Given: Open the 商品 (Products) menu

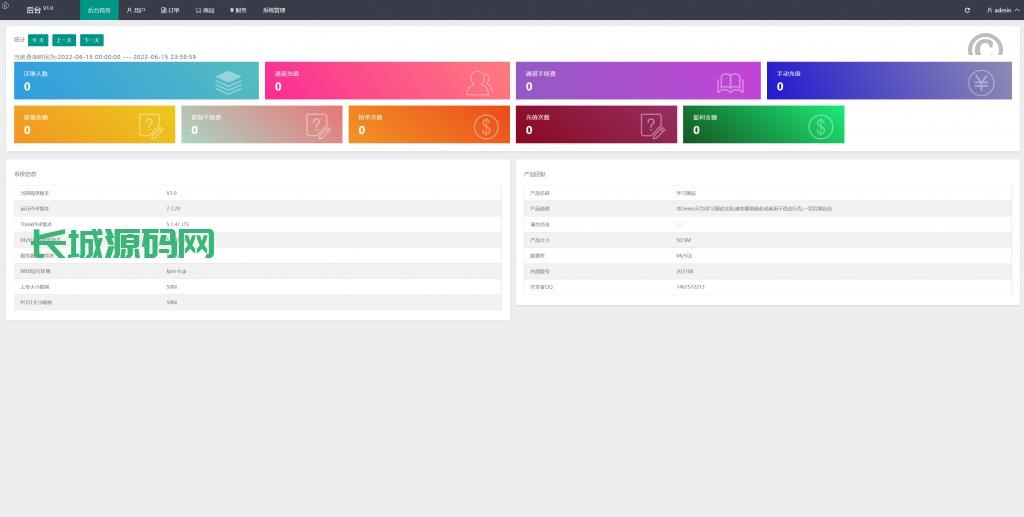Looking at the screenshot, I should coord(204,10).
